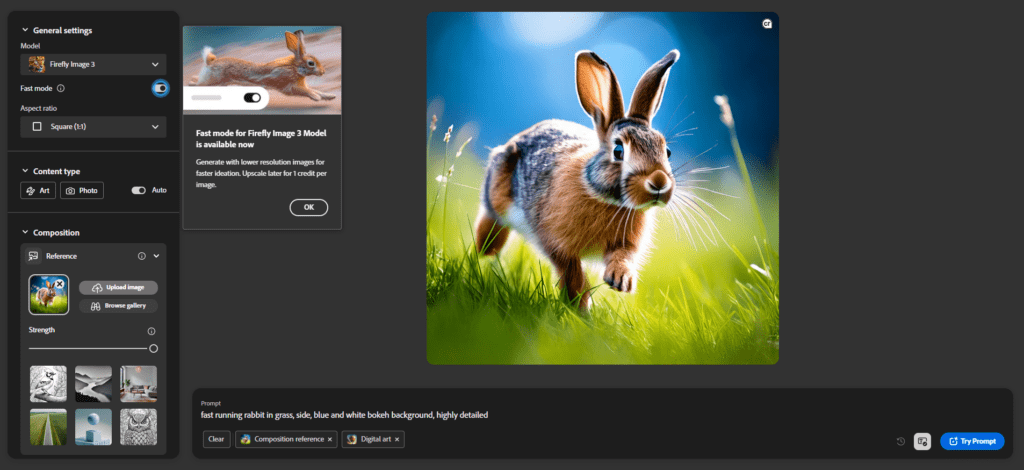Click the Try Prompt button
Screen dimensions: 1024x470
[972, 441]
